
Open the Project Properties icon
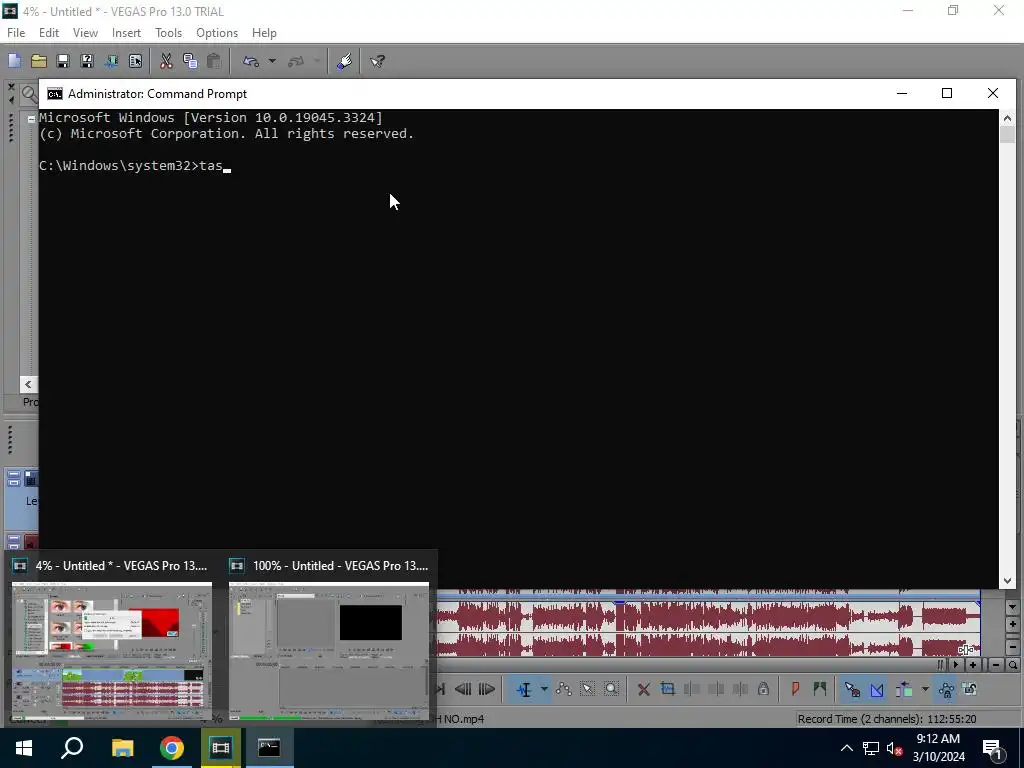pyautogui.click(x=135, y=61)
